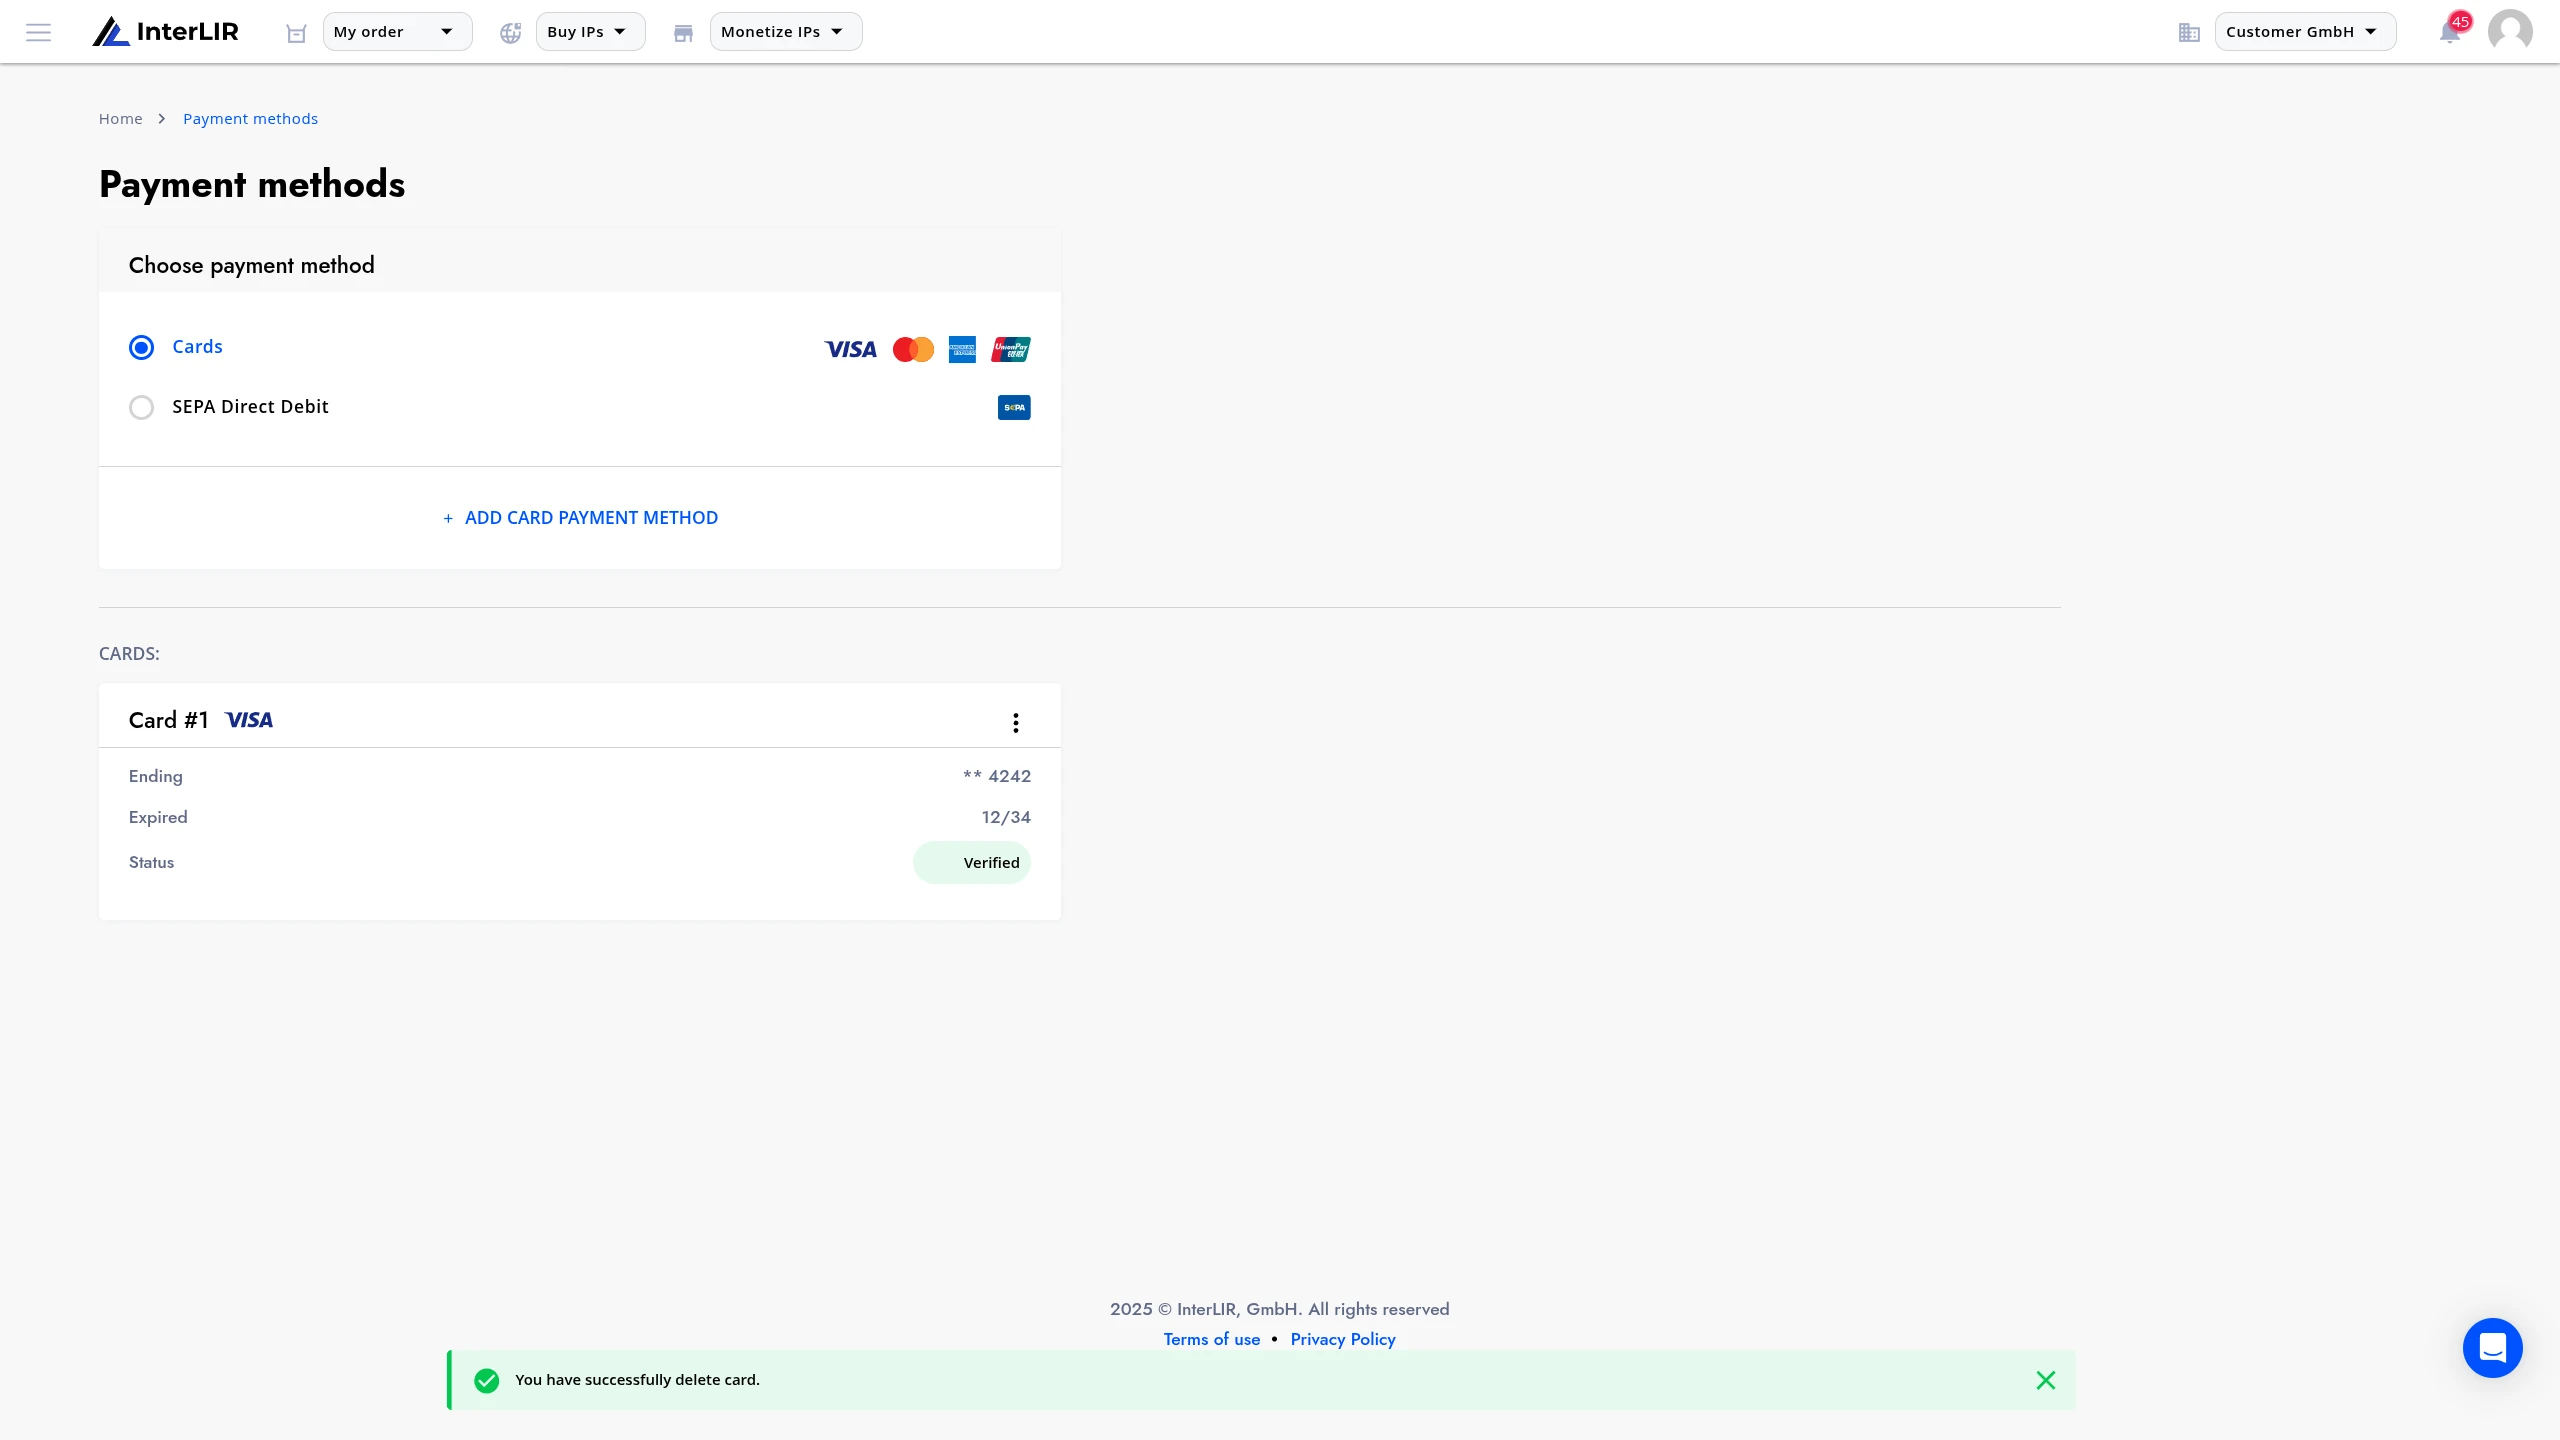The height and width of the screenshot is (1440, 2560).
Task: Expand the Customer GmbH company dropdown
Action: (2305, 32)
